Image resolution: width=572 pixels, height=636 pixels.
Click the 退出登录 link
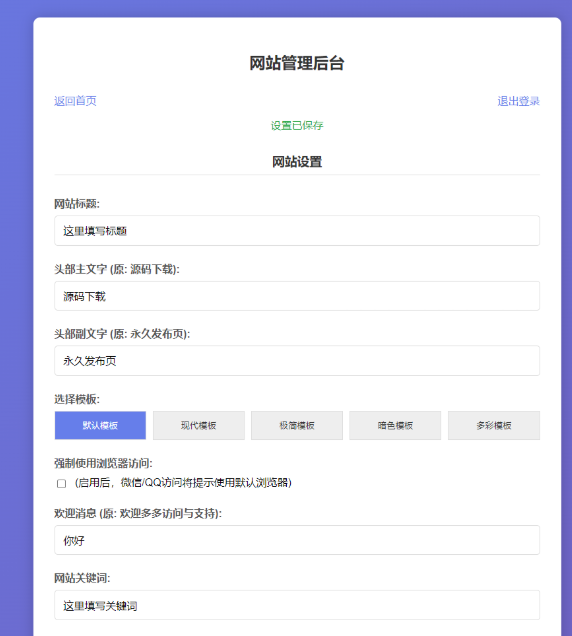(518, 101)
